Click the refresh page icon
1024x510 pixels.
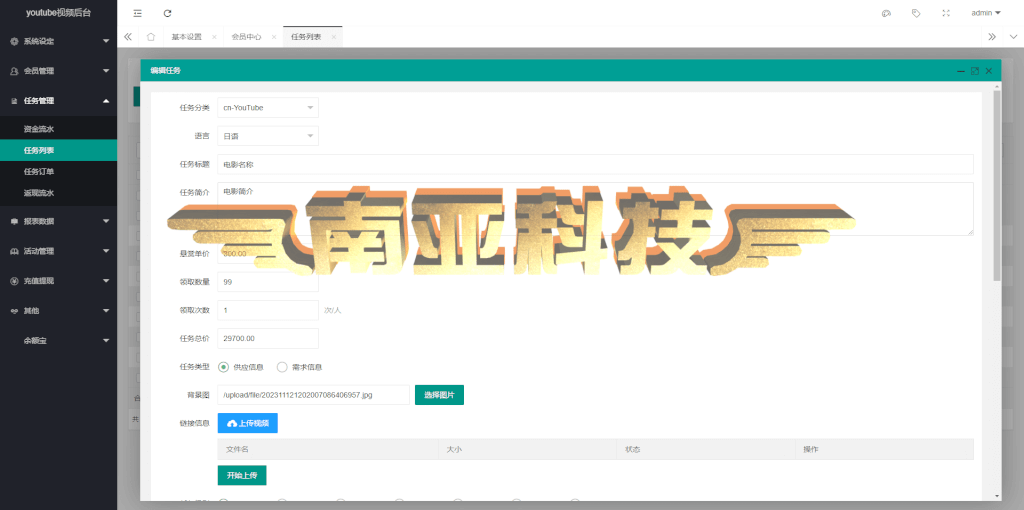[x=168, y=13]
